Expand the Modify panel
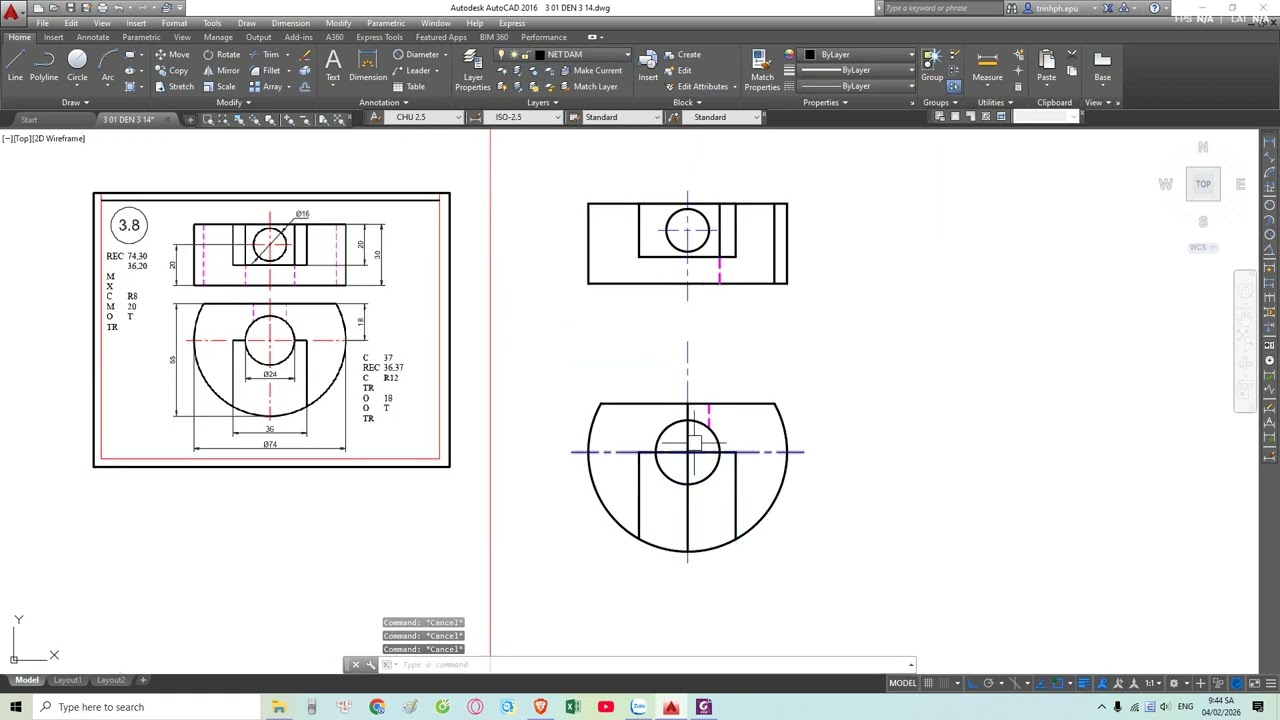The height and width of the screenshot is (720, 1280). tap(233, 102)
